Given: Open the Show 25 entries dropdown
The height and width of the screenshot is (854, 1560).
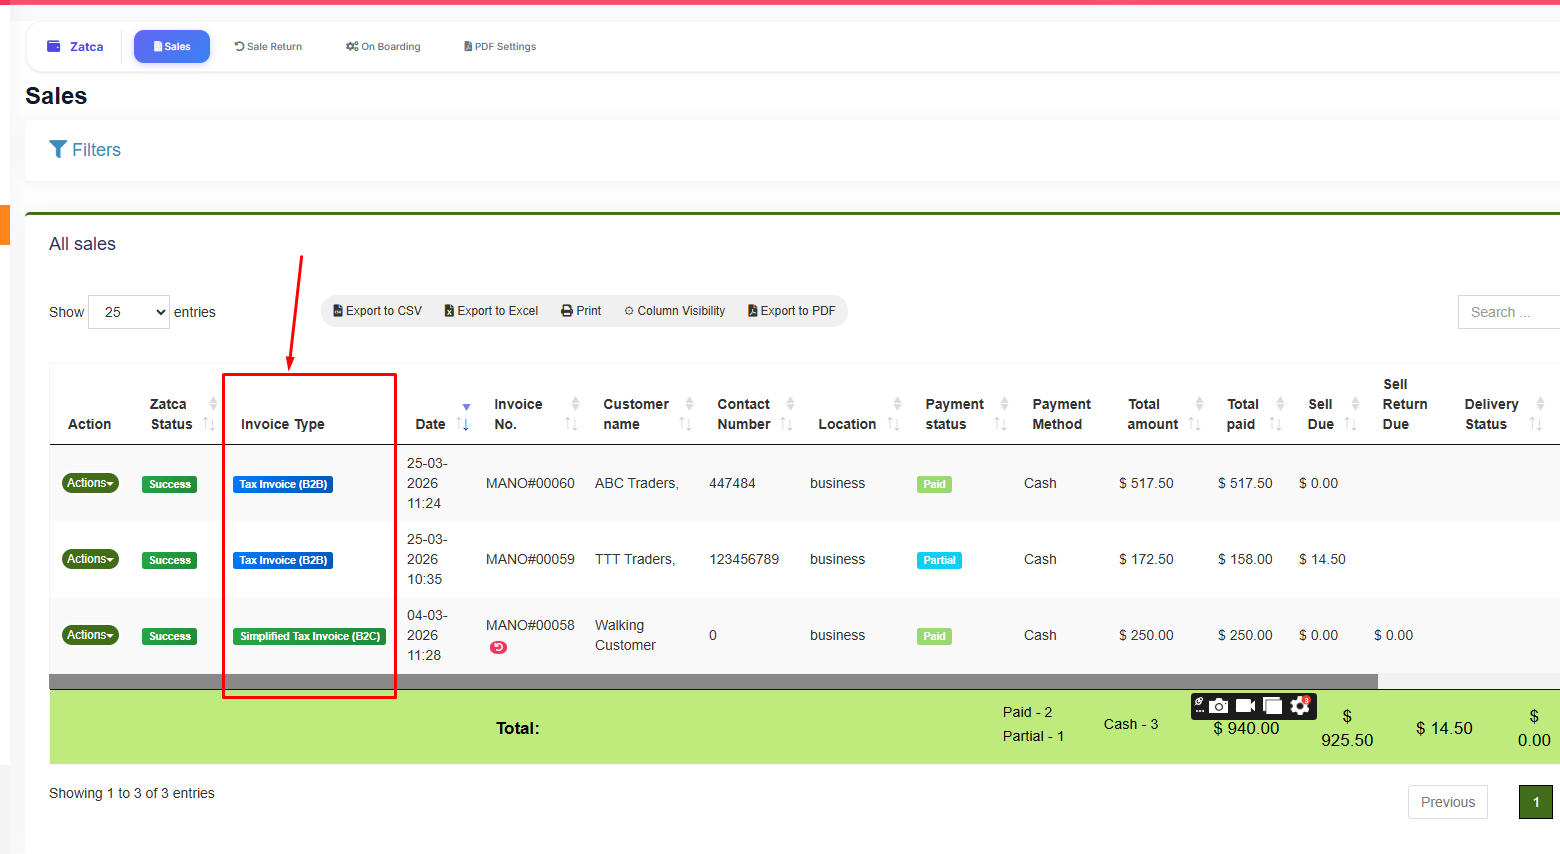Looking at the screenshot, I should point(128,311).
